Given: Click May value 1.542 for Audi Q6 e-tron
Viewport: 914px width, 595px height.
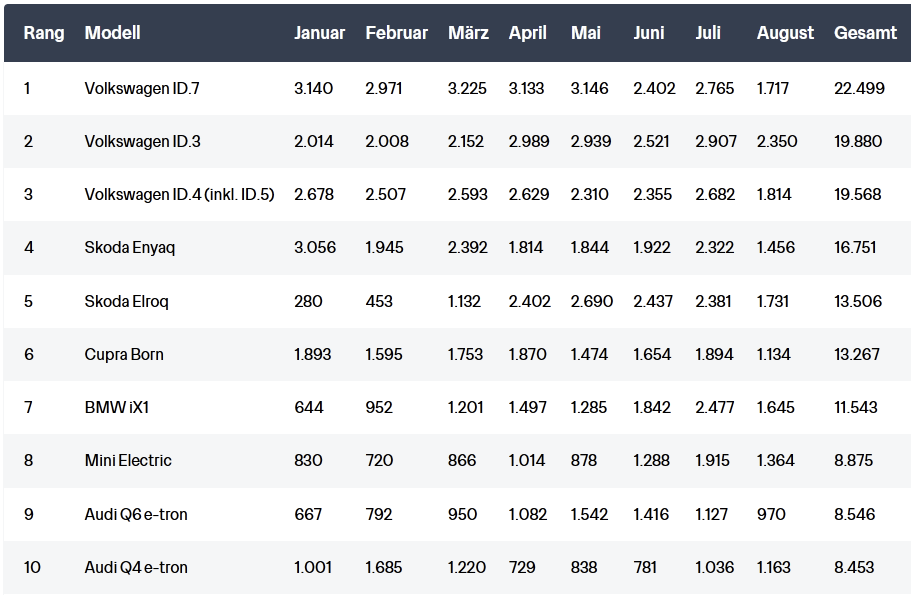Looking at the screenshot, I should (x=589, y=515).
